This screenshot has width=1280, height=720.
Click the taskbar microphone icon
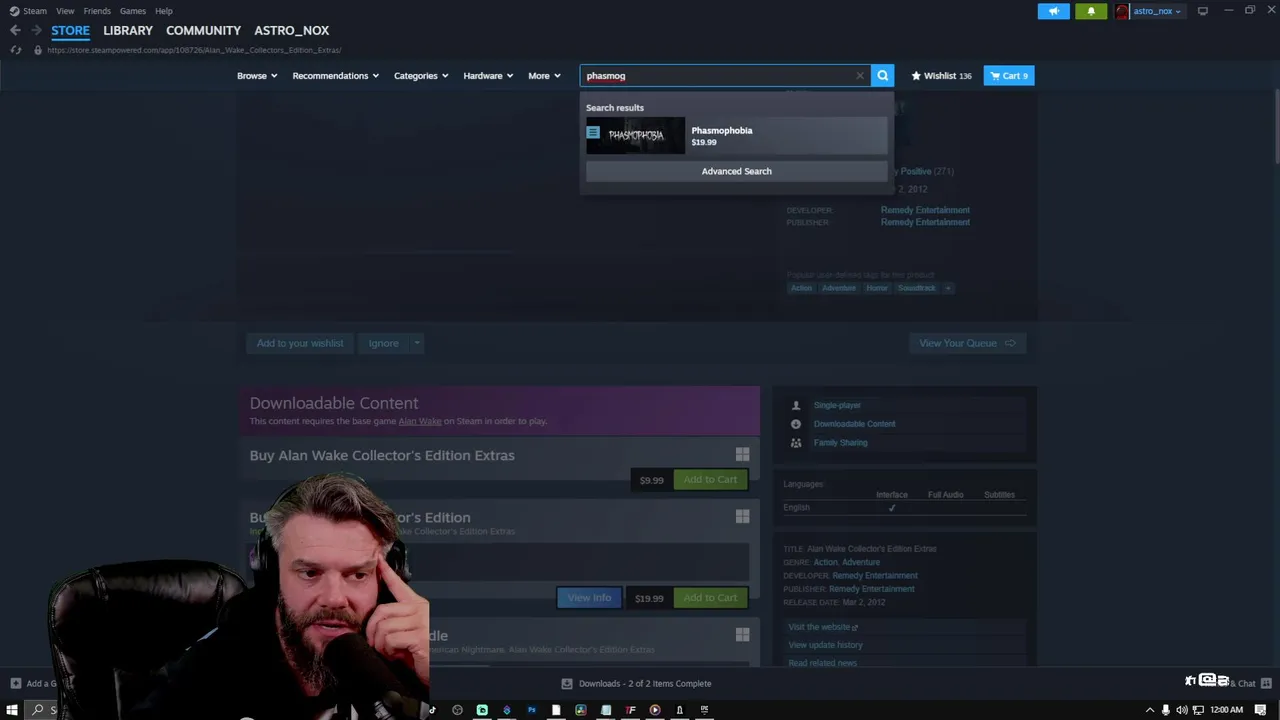1165,710
